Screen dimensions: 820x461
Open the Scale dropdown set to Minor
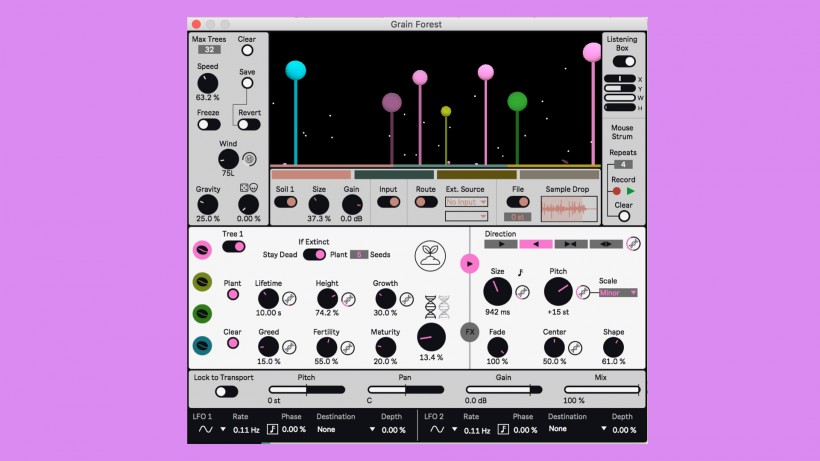619,292
